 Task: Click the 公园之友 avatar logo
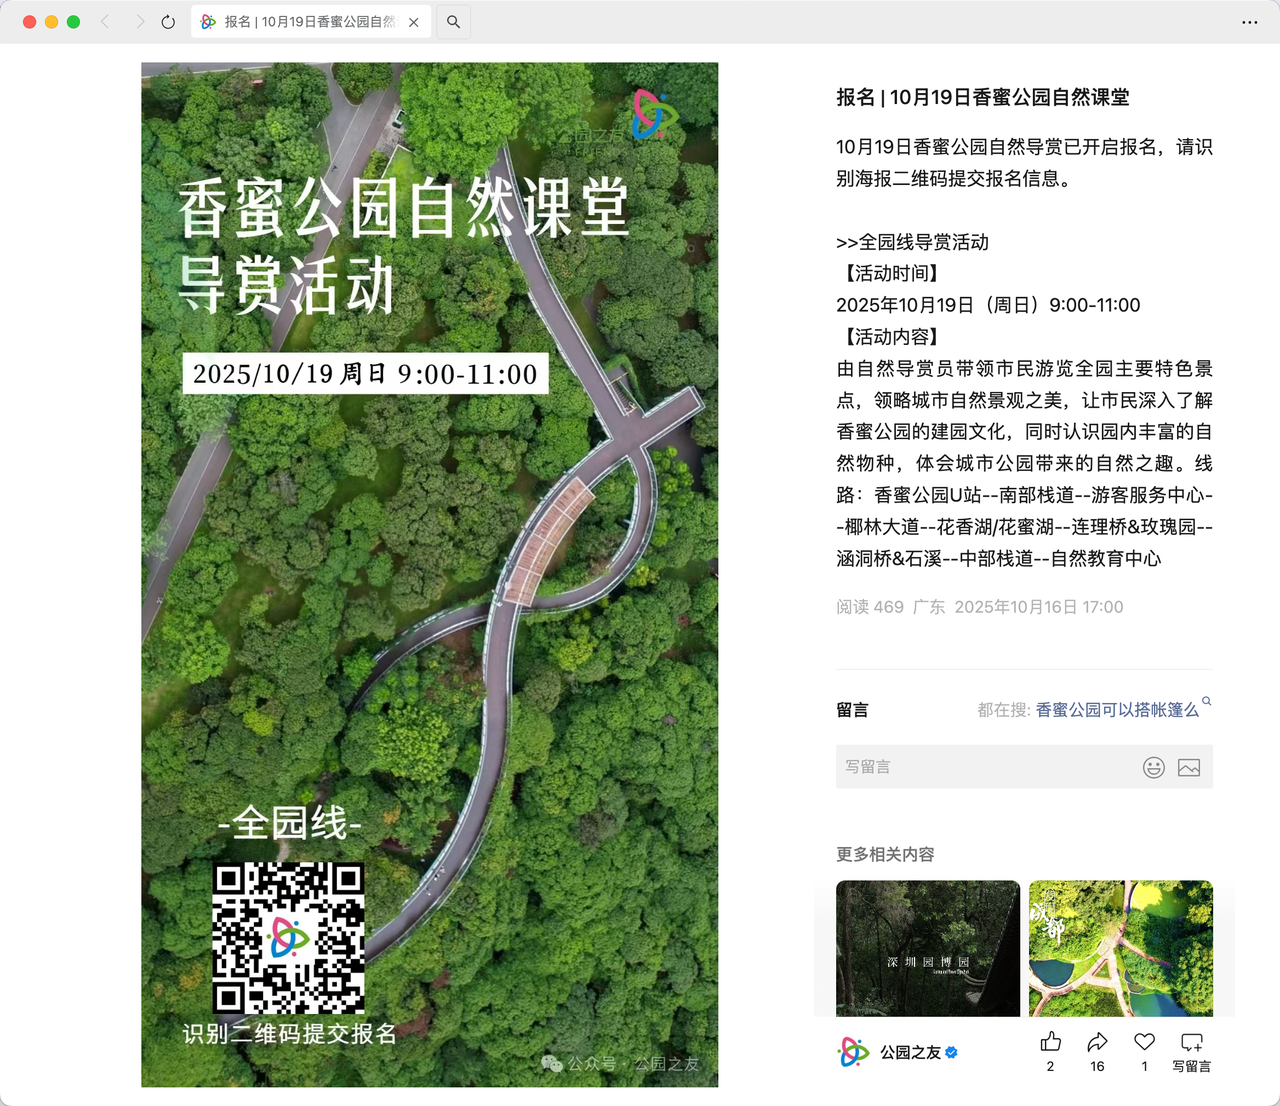click(x=853, y=1052)
